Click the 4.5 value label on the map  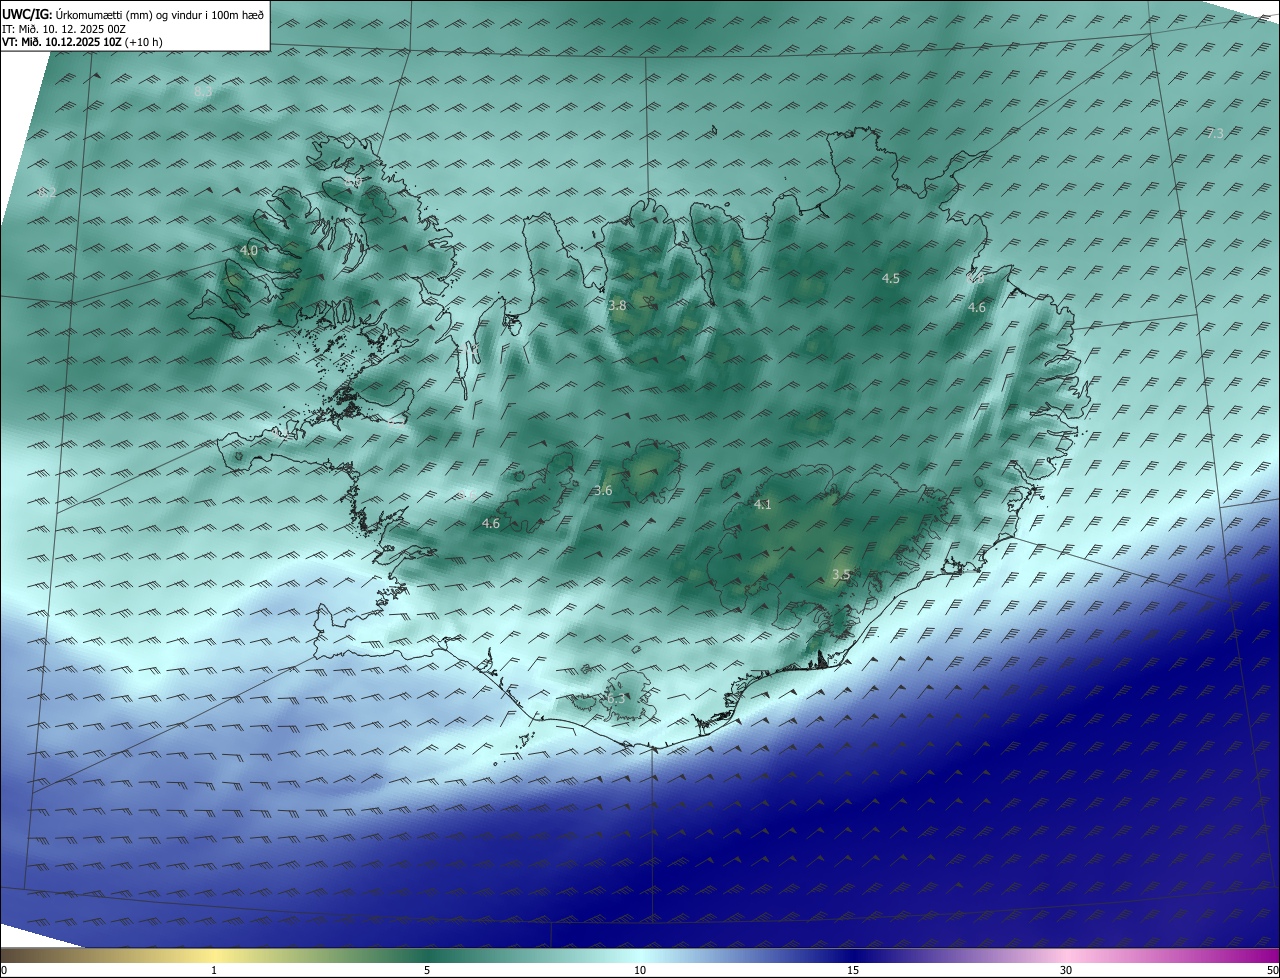890,279
